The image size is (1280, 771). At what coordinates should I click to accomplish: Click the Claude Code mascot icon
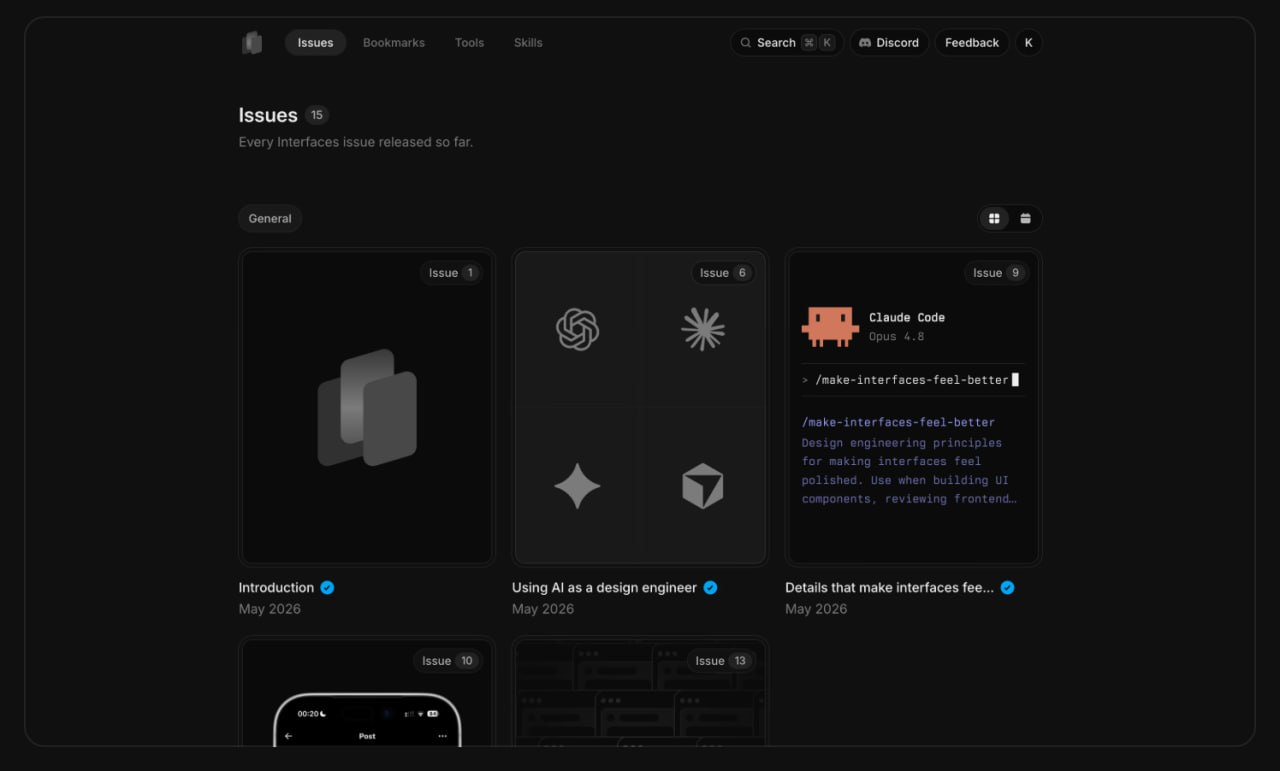pos(830,327)
